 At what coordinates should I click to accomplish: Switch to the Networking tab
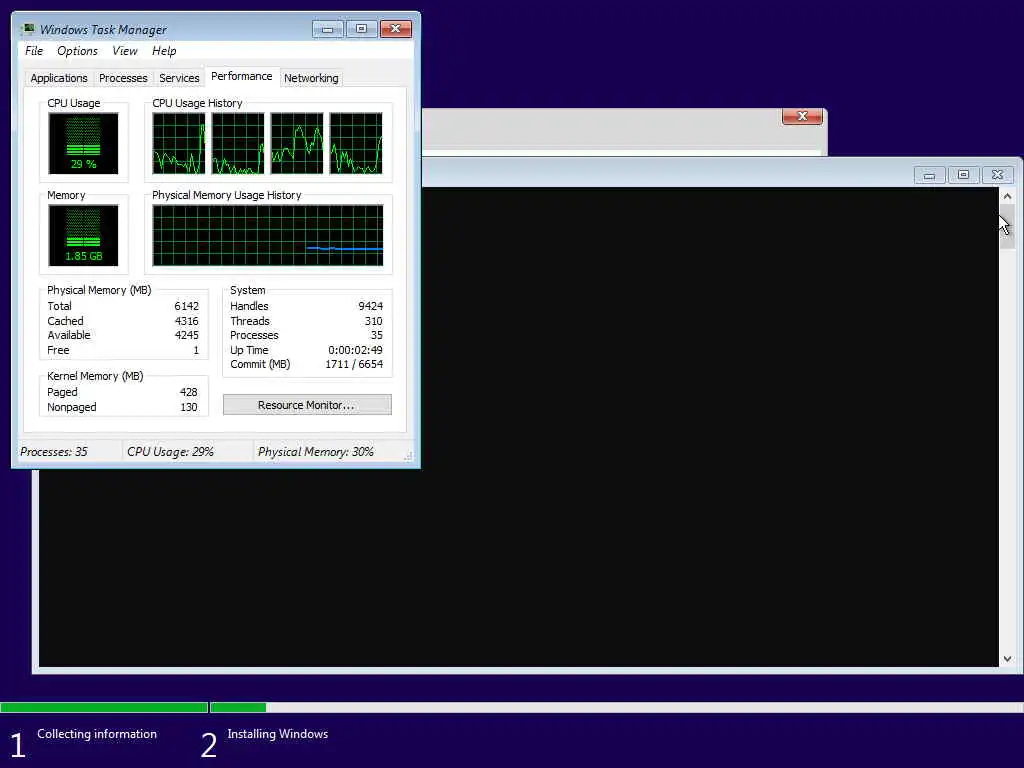[311, 78]
